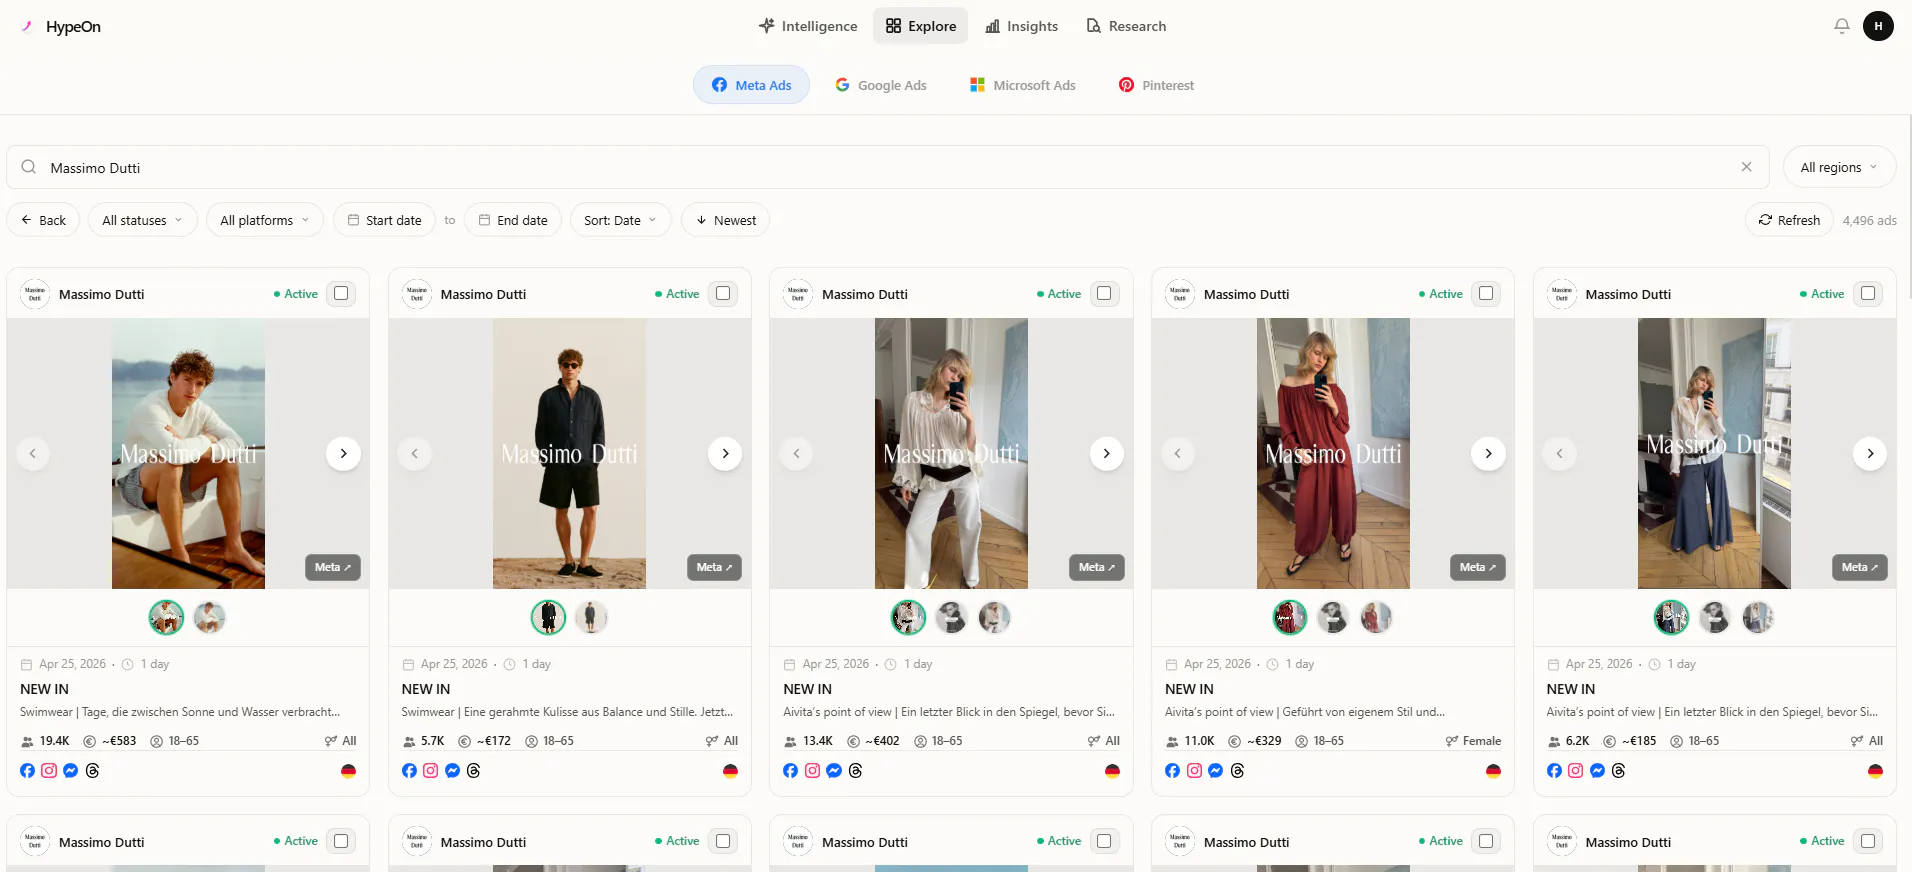
Task: Expand the Sort: Date dropdown
Action: pyautogui.click(x=620, y=220)
